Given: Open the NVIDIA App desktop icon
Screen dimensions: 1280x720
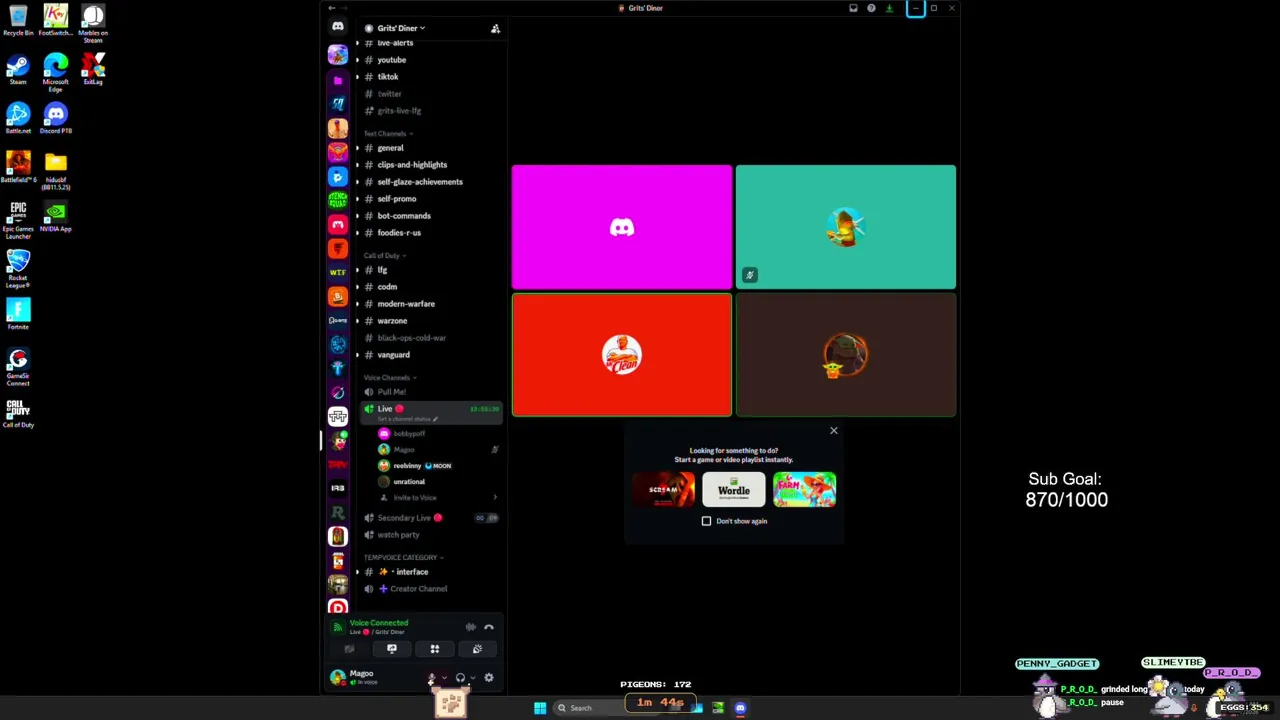Looking at the screenshot, I should click(56, 216).
